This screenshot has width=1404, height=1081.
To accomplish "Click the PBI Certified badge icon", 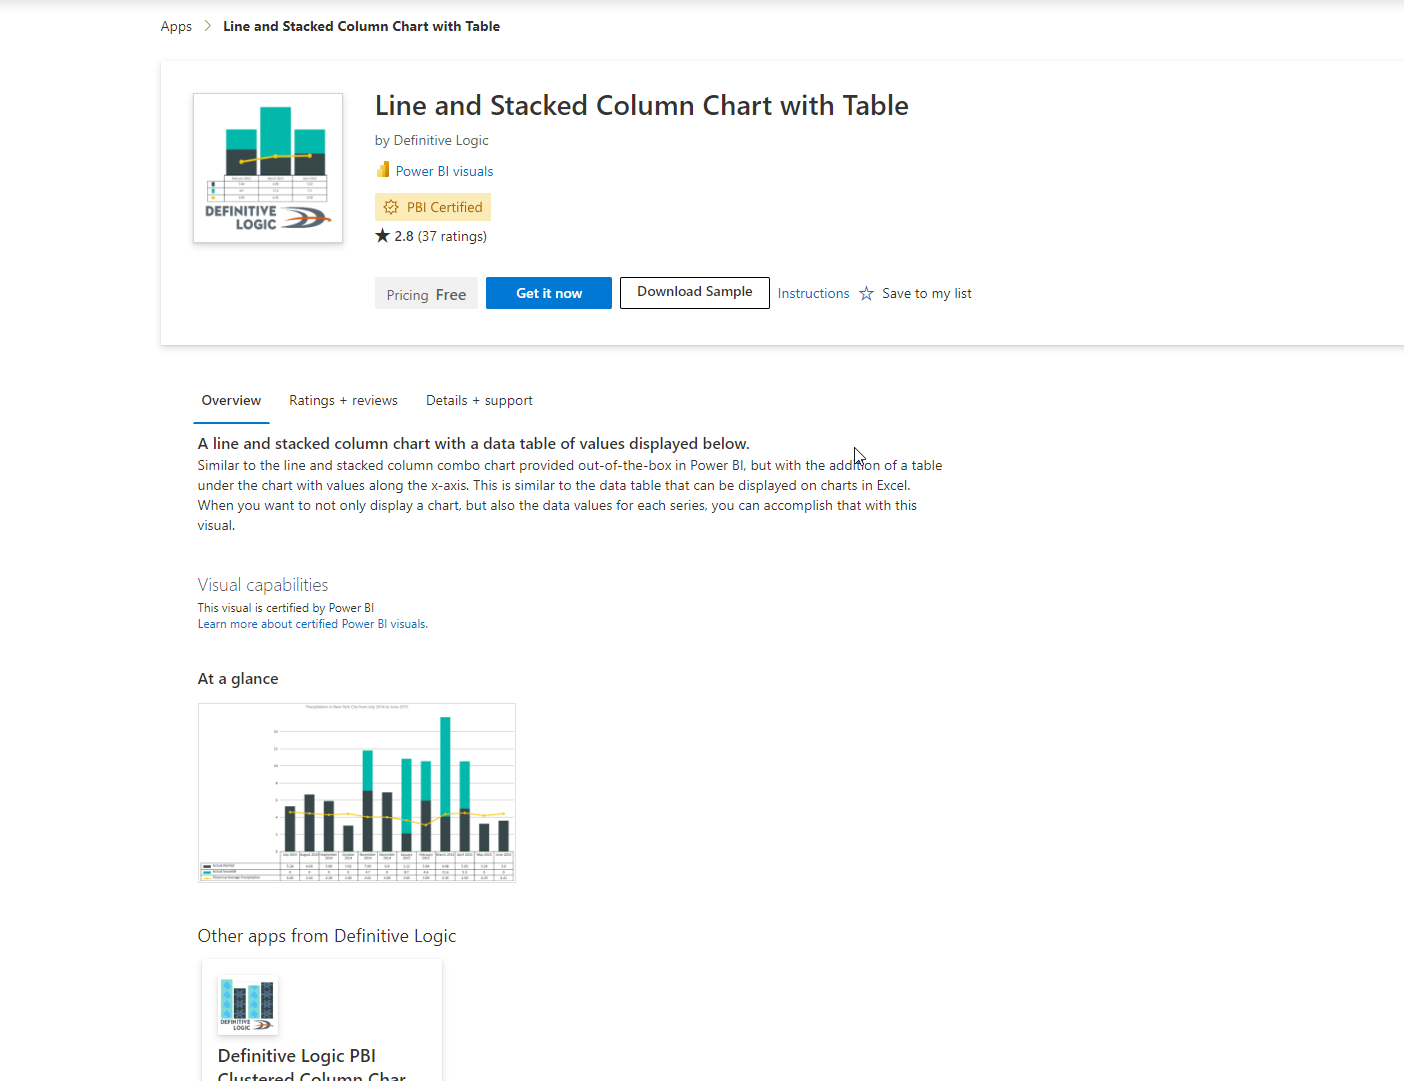I will click(391, 207).
